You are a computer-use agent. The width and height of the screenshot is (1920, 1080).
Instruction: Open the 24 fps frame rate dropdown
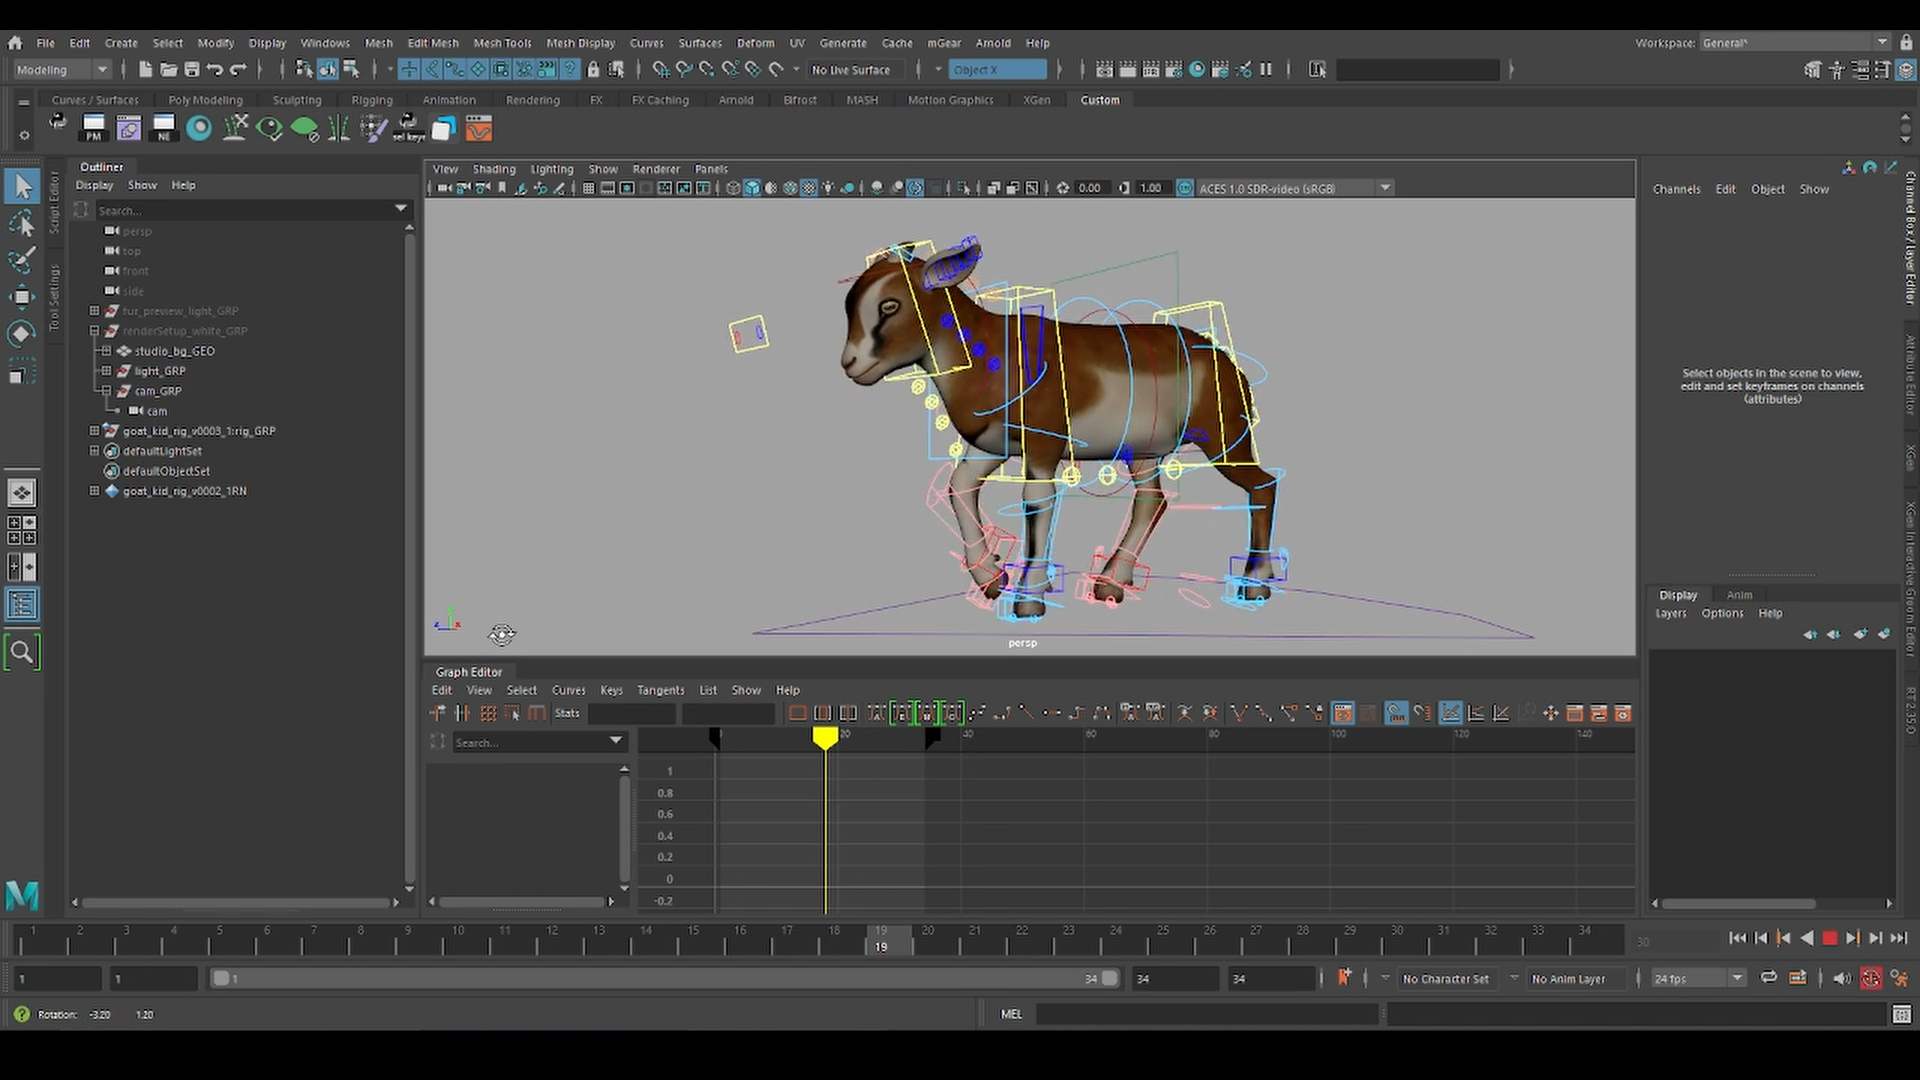pyautogui.click(x=1698, y=978)
